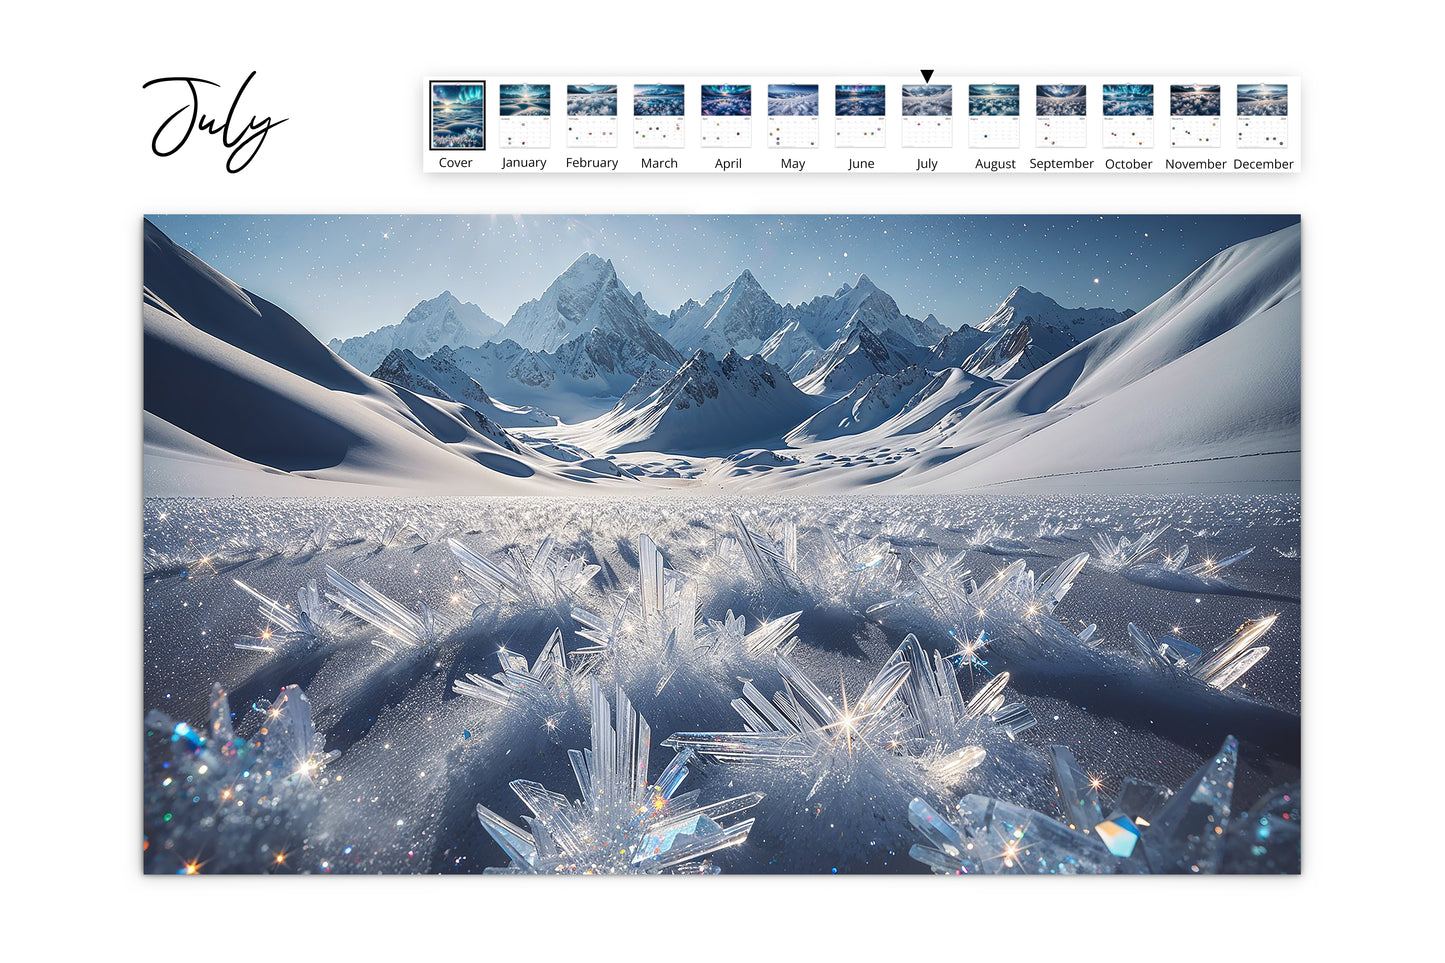Viewport: 1445px width, 963px height.
Task: Click the "May" label text
Action: click(x=793, y=164)
